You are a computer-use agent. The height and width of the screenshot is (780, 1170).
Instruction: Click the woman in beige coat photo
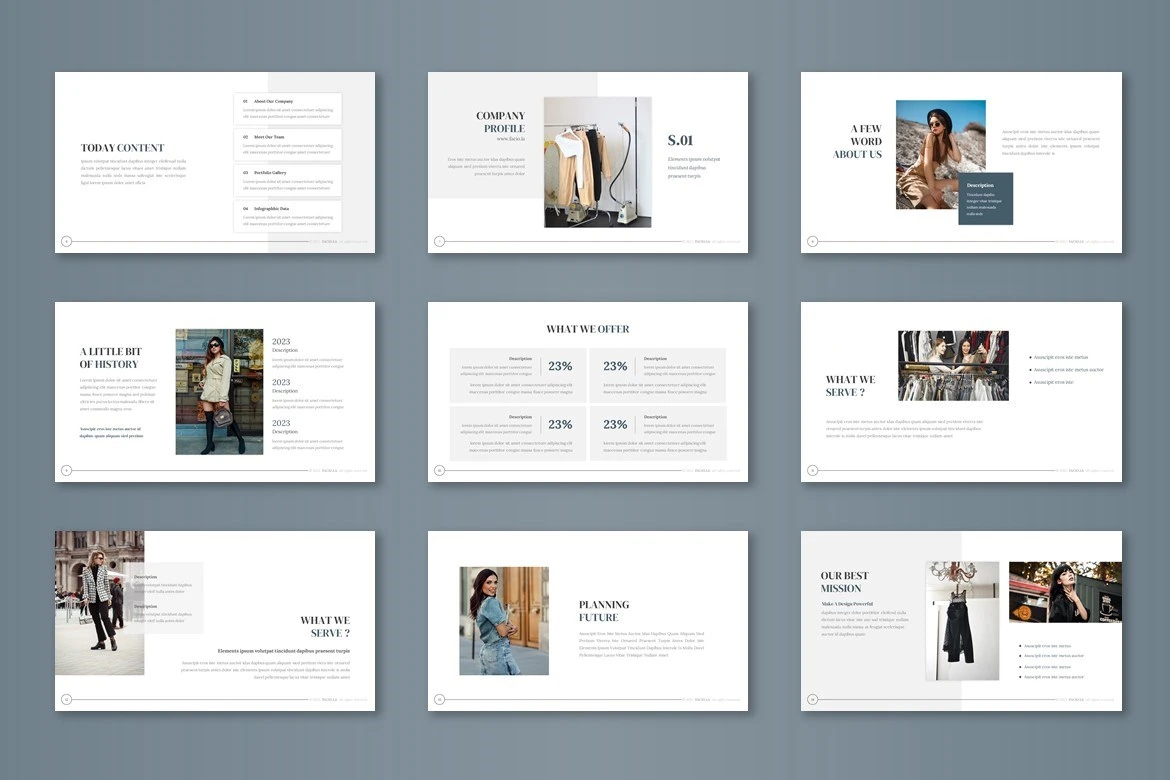click(x=219, y=392)
